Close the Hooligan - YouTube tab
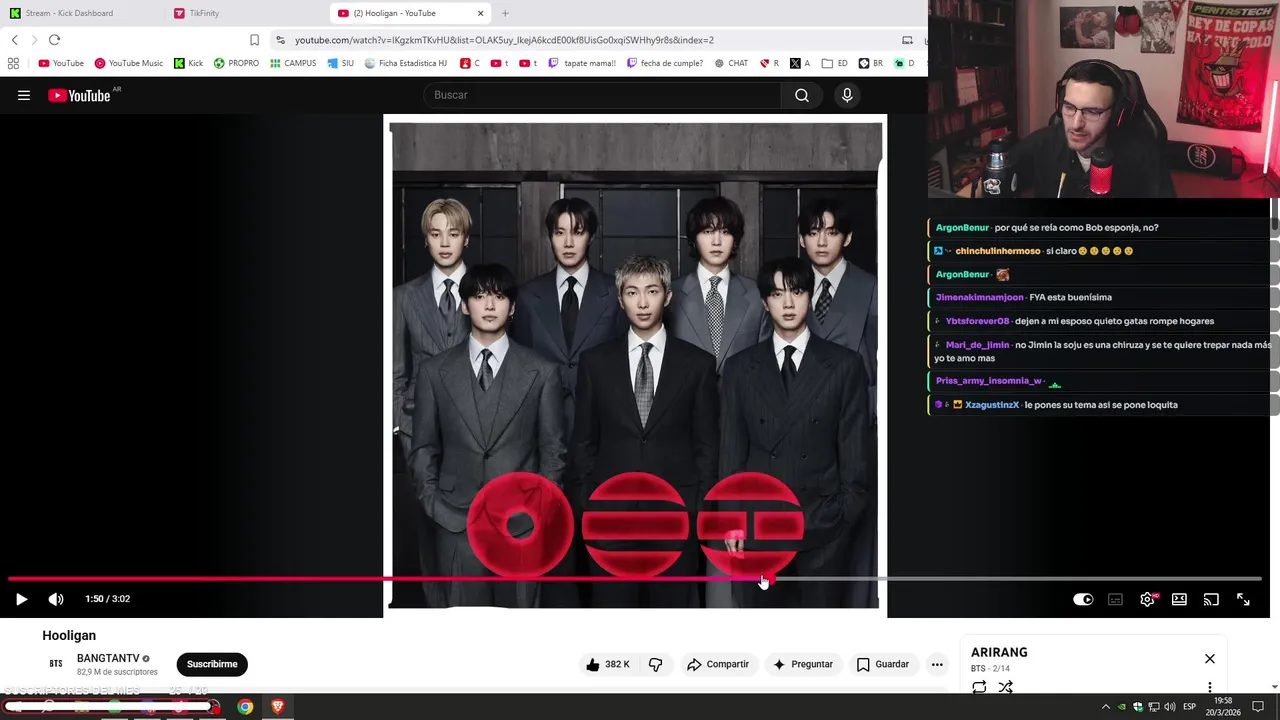1280x720 pixels. 480,13
